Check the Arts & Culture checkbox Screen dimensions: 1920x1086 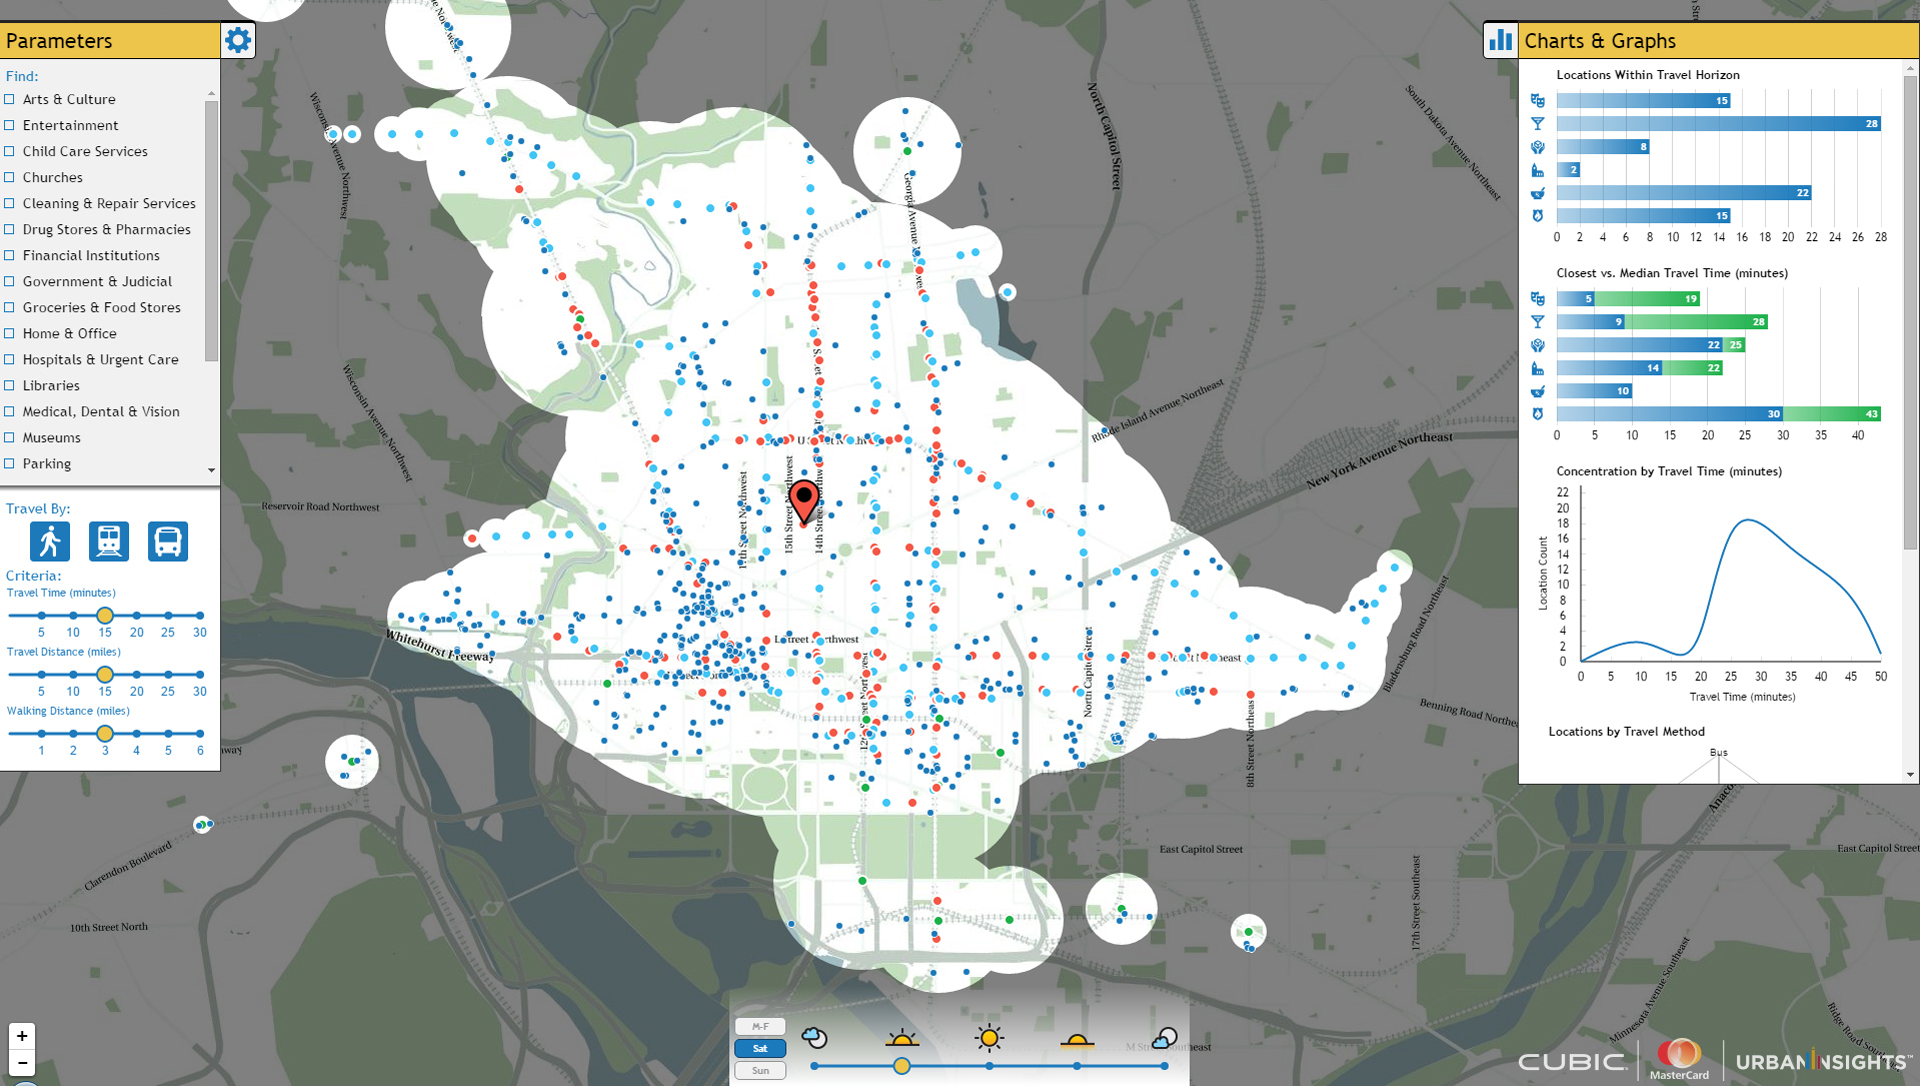(10, 99)
